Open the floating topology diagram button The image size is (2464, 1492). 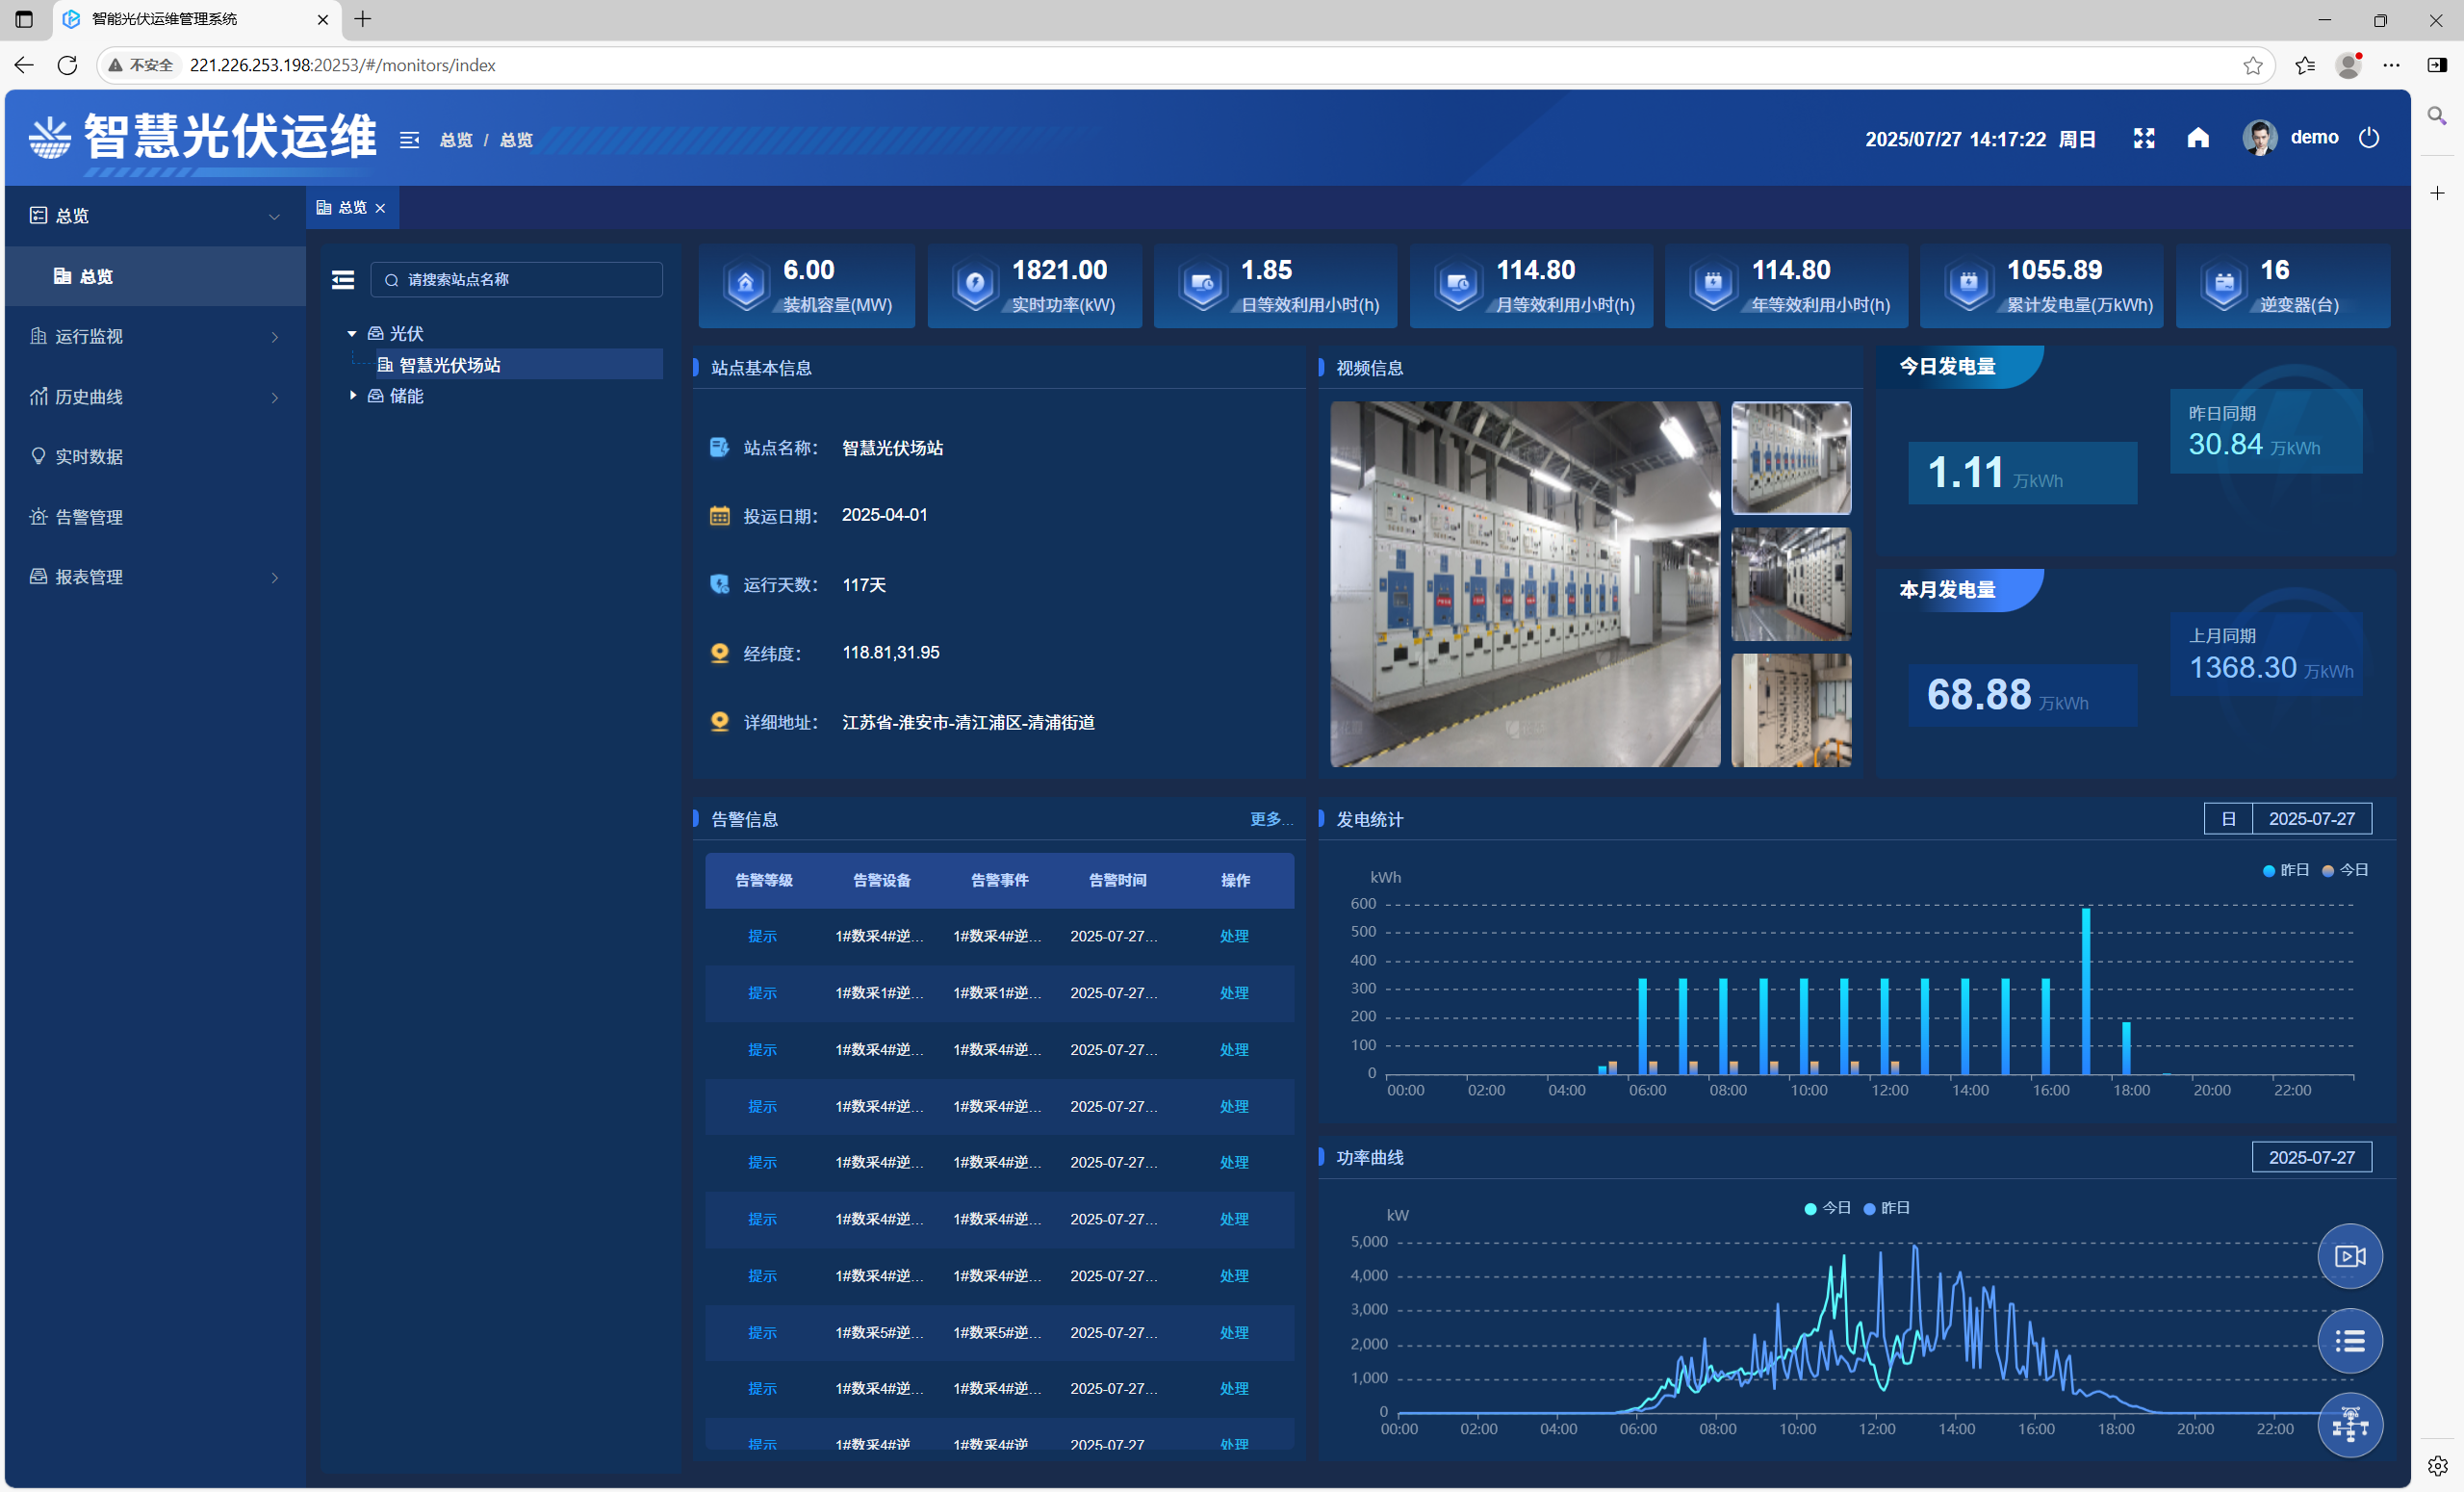pyautogui.click(x=2349, y=1425)
